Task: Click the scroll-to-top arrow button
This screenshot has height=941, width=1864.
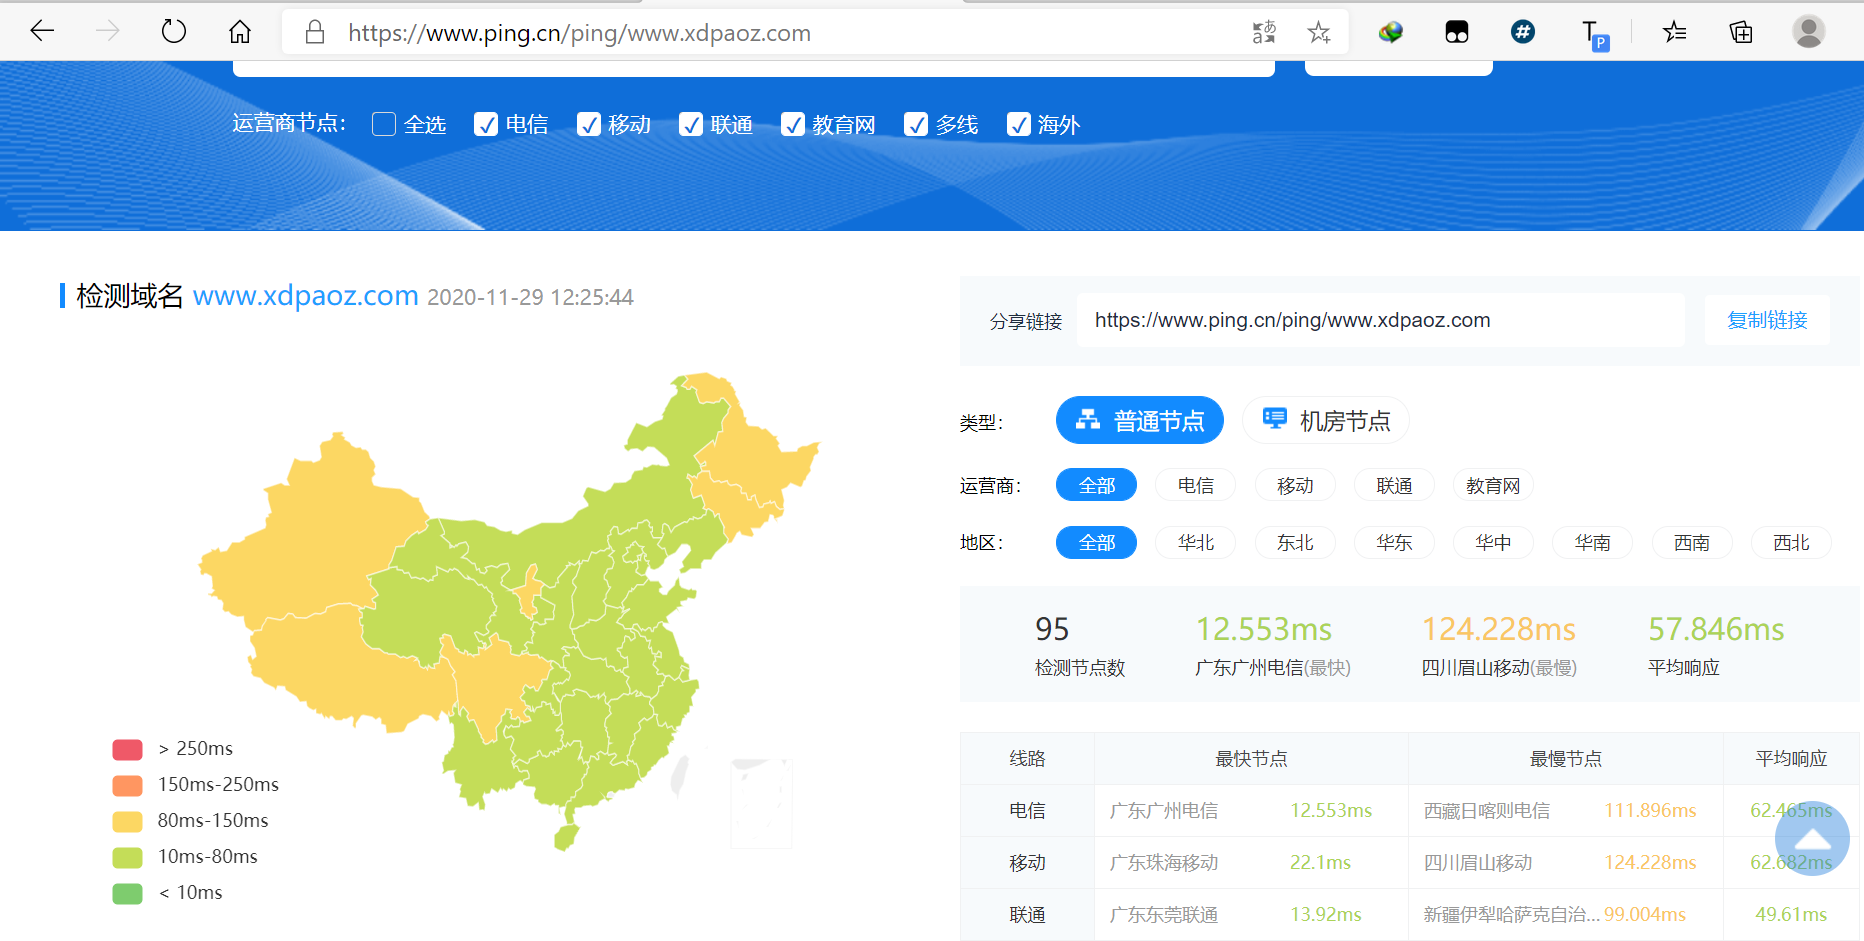Action: pos(1812,838)
